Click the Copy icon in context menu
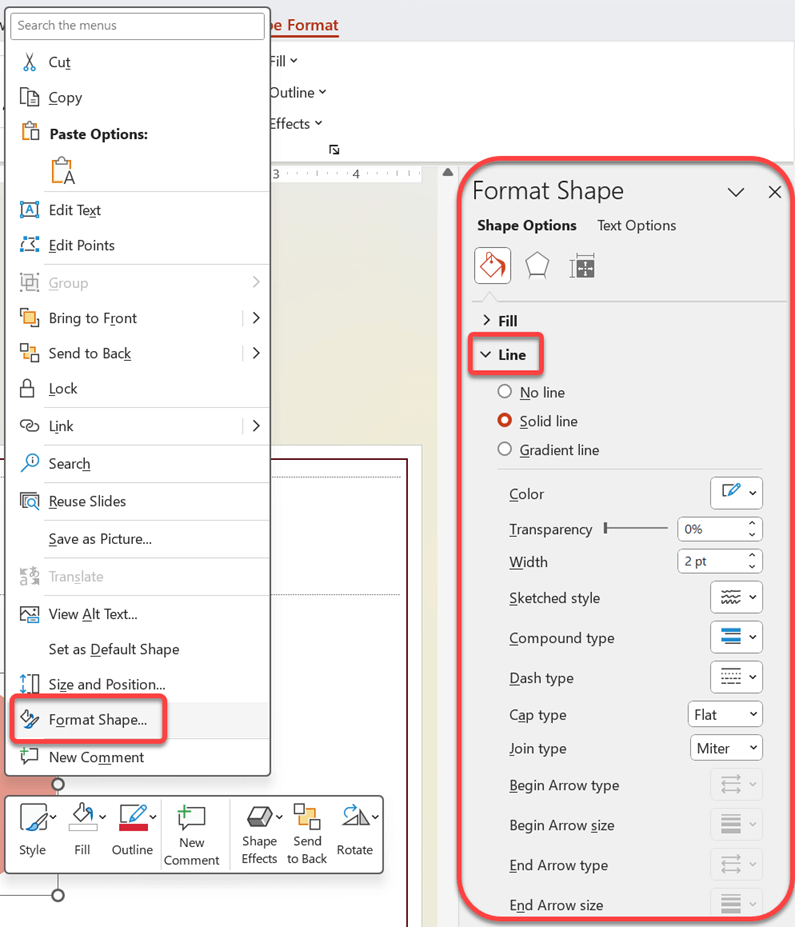The width and height of the screenshot is (795, 927). pos(29,97)
